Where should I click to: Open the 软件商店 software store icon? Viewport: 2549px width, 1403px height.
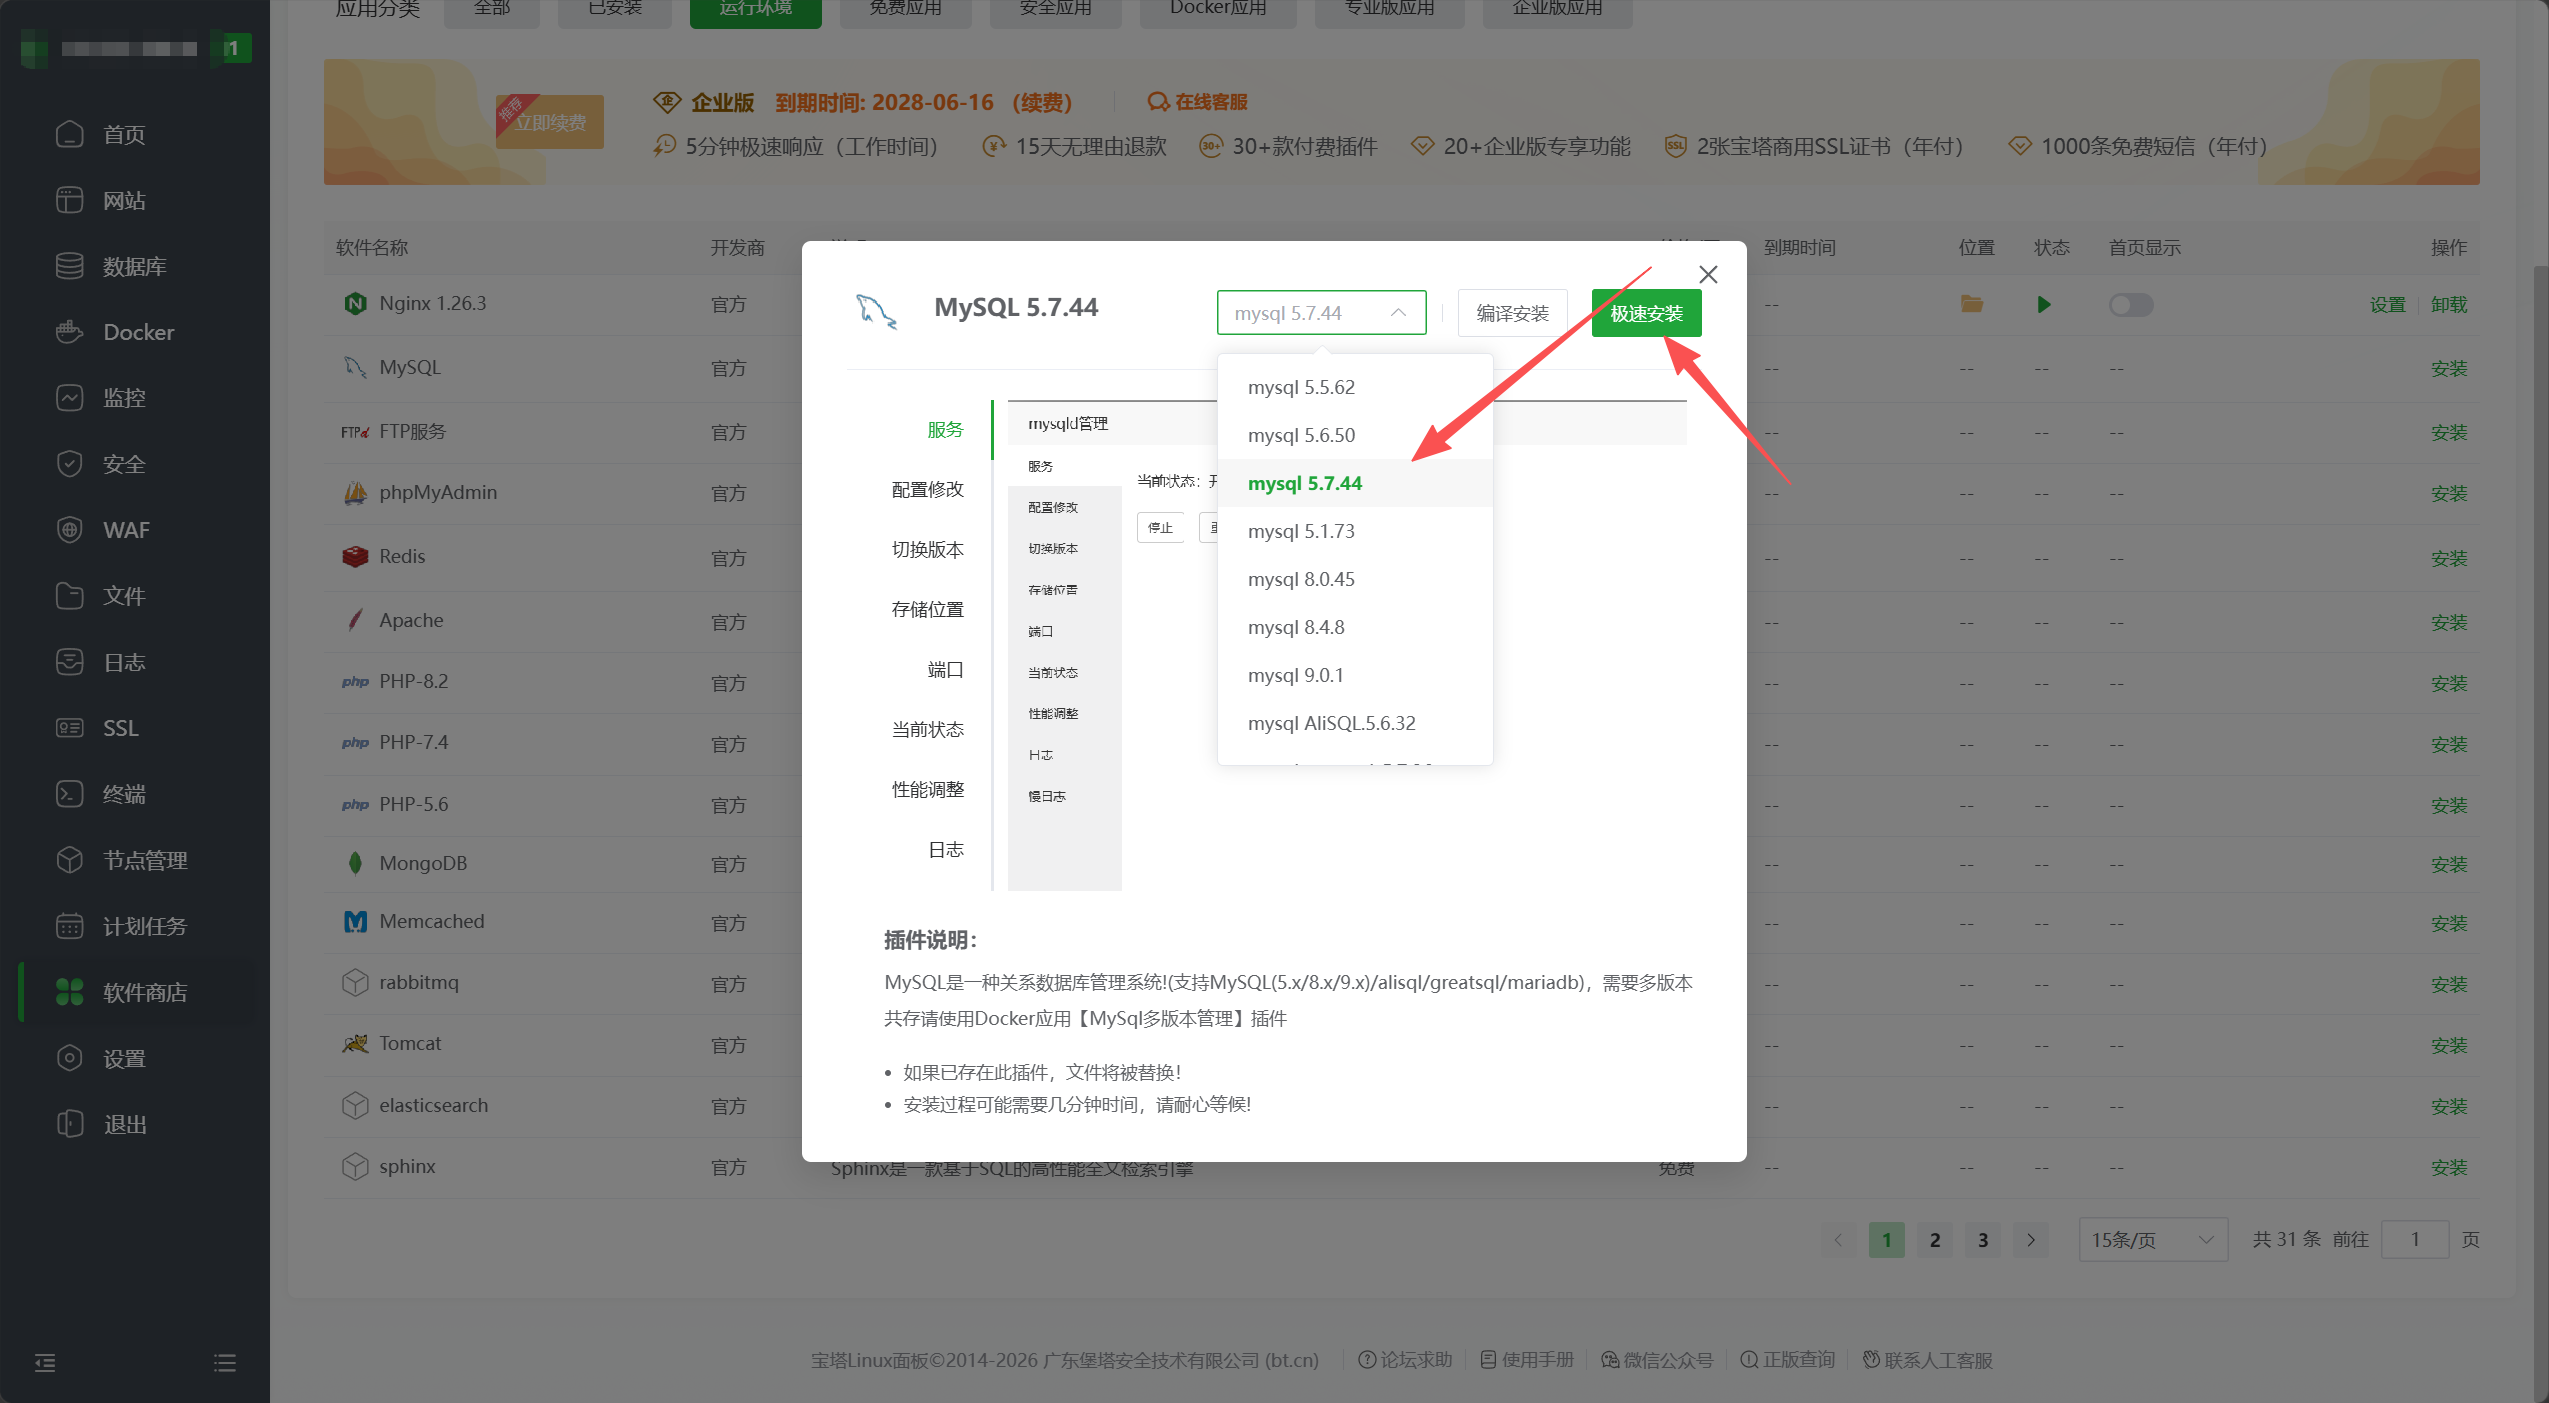pyautogui.click(x=69, y=992)
